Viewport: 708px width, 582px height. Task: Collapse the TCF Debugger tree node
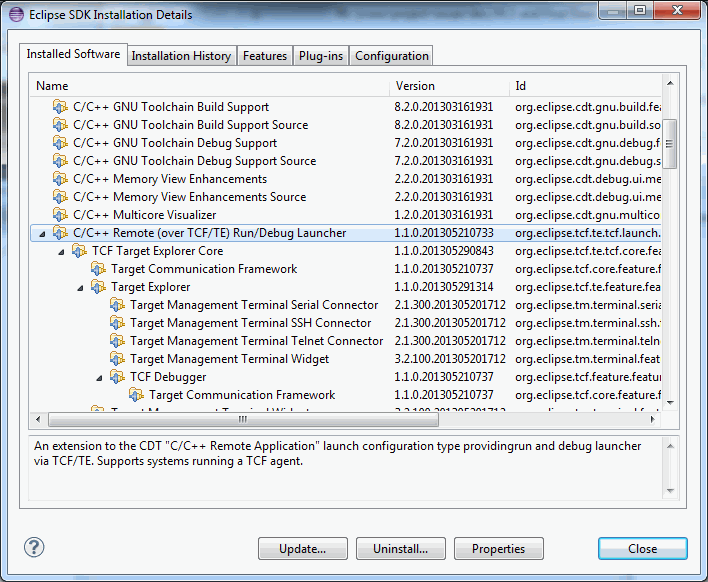[x=99, y=378]
